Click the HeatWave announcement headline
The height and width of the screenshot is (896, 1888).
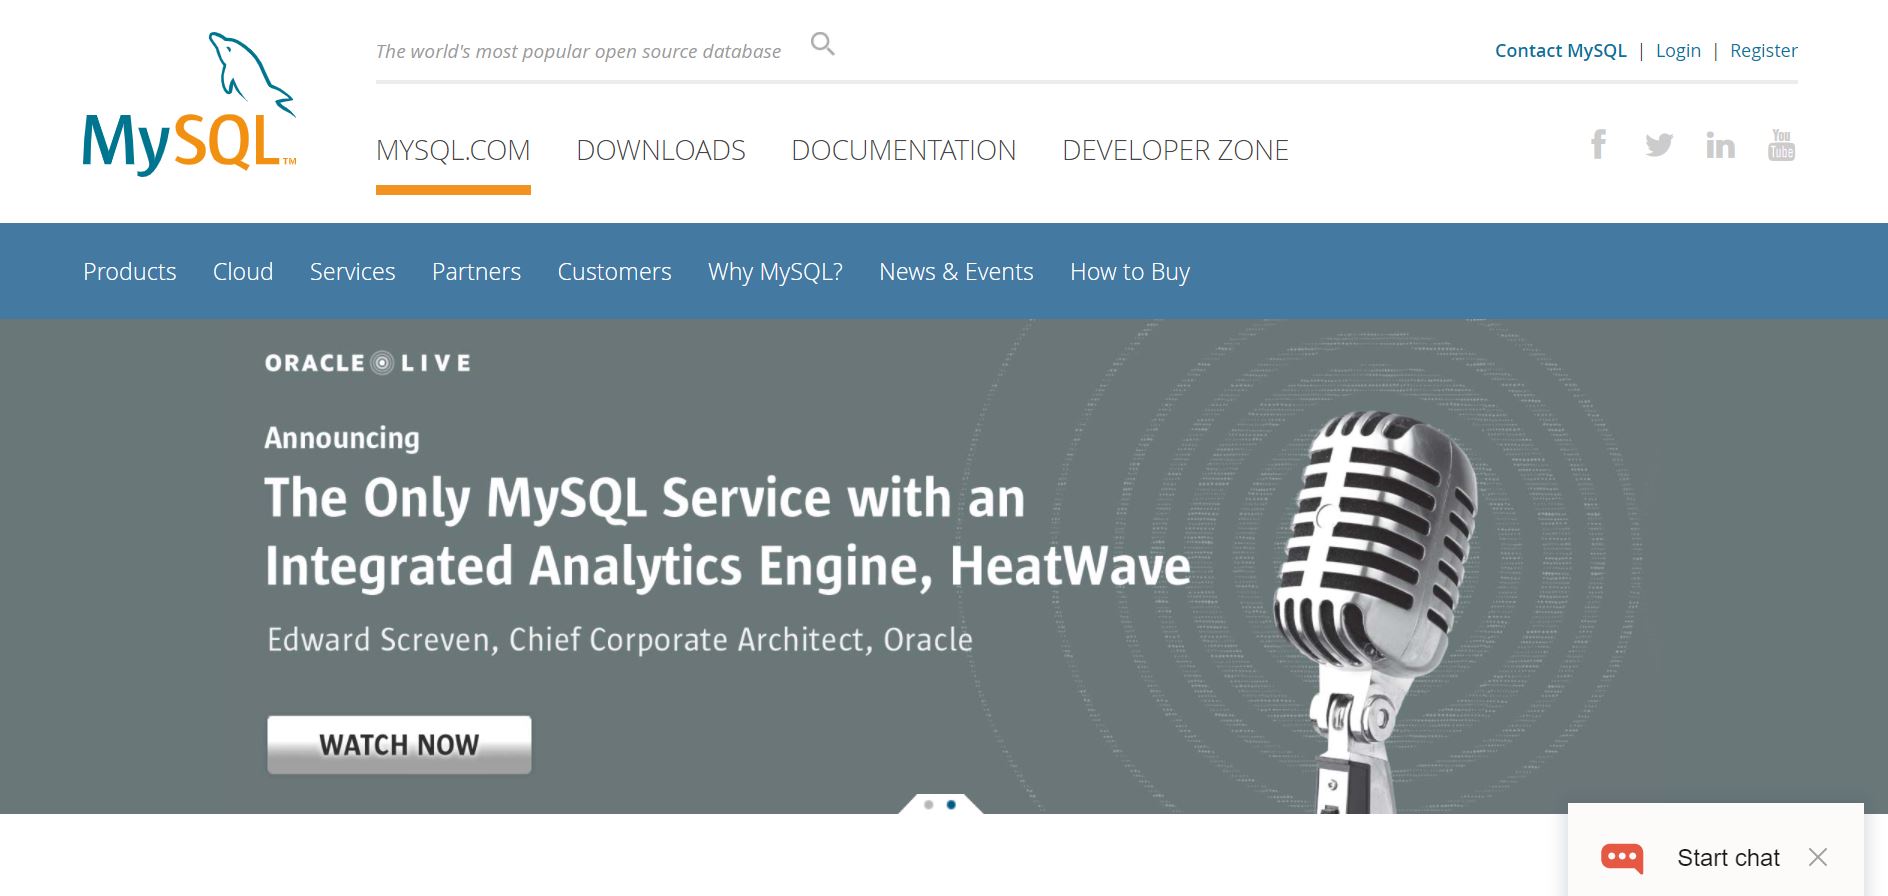(x=727, y=532)
